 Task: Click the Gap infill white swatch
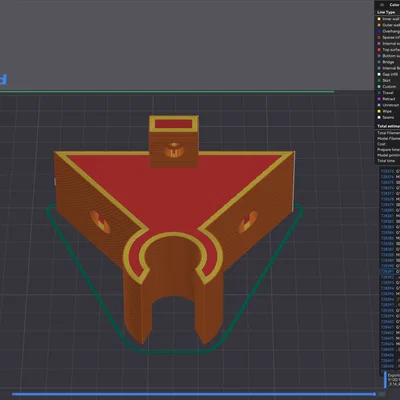click(379, 74)
